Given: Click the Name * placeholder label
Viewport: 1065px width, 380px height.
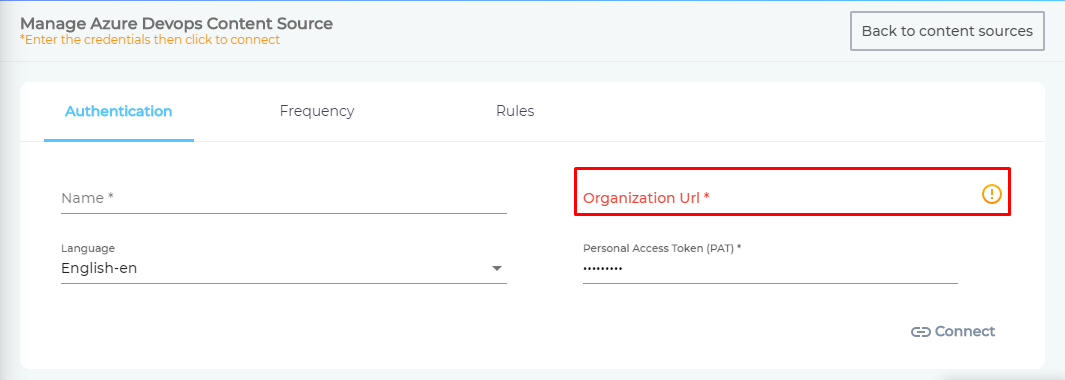Looking at the screenshot, I should (x=87, y=198).
